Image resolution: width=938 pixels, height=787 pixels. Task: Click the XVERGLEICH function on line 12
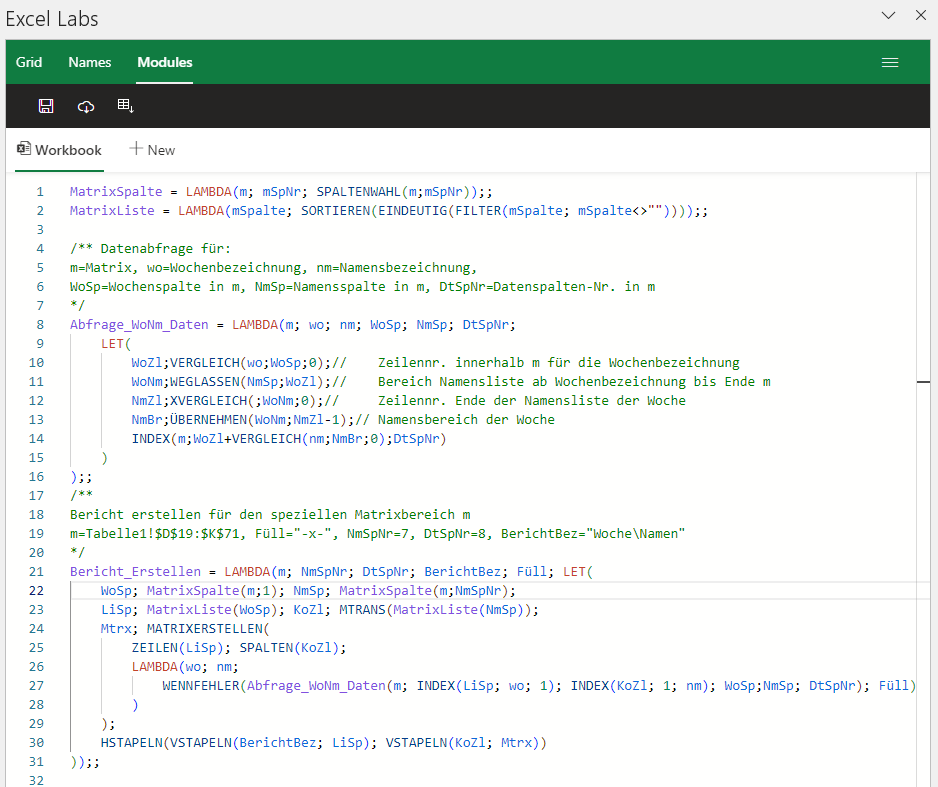pyautogui.click(x=209, y=401)
